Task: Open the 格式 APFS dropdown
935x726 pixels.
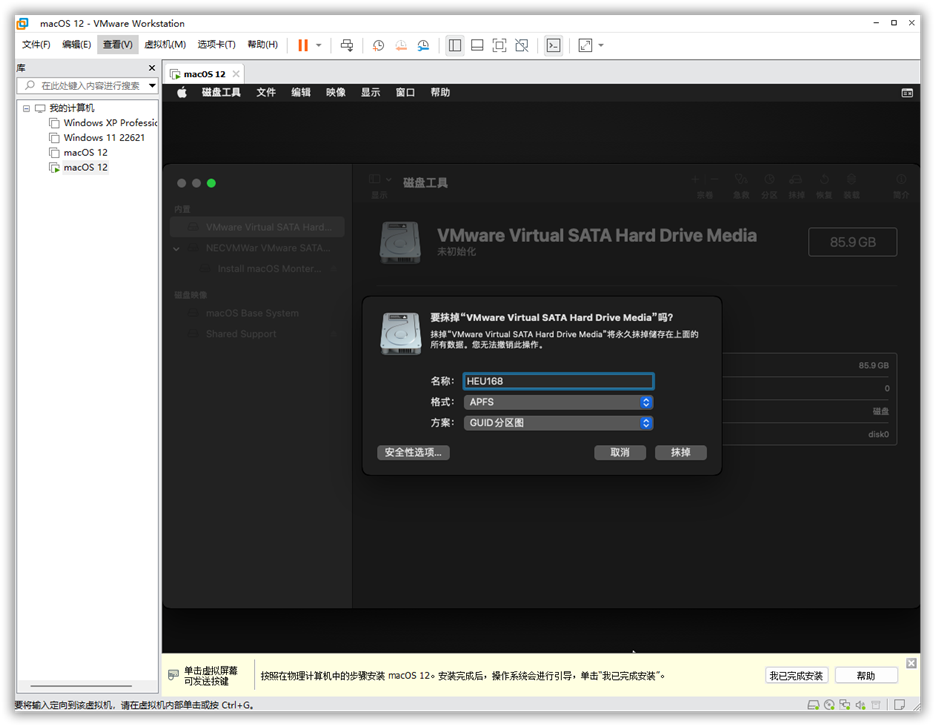Action: coord(558,402)
